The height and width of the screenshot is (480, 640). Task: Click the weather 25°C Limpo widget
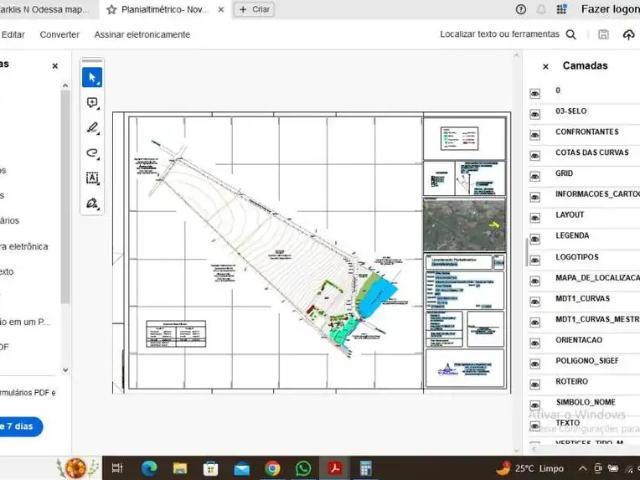[530, 468]
